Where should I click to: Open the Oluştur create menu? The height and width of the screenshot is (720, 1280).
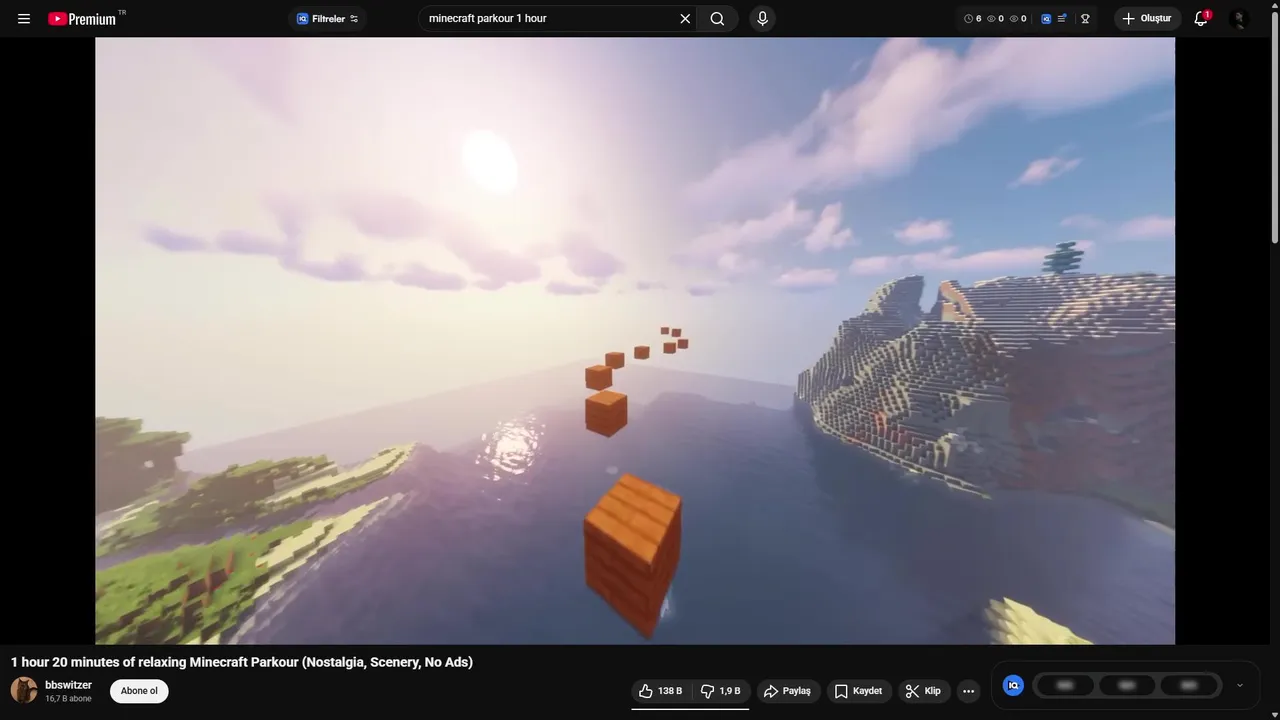[1147, 19]
